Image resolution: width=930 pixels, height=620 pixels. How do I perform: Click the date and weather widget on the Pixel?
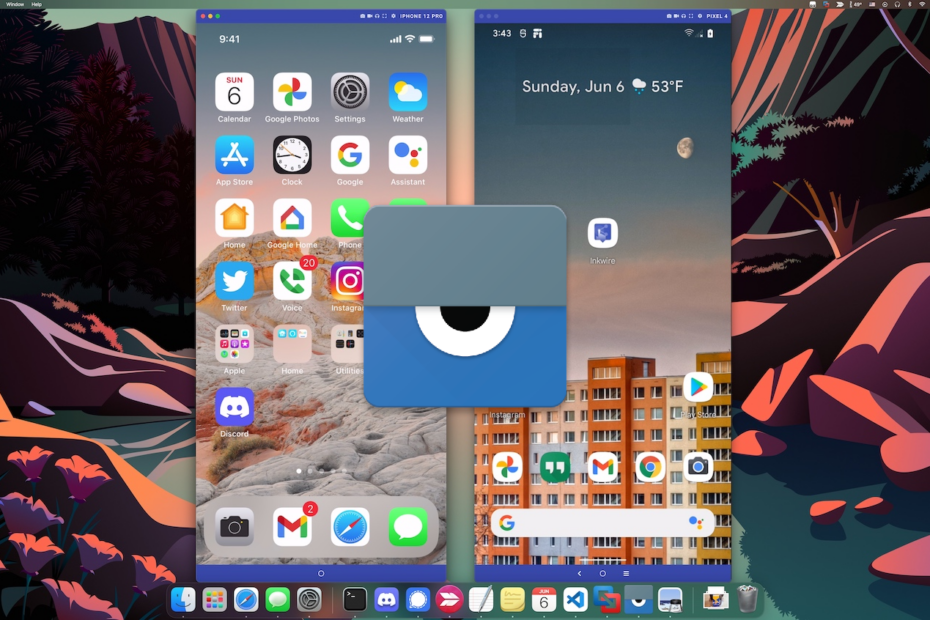(x=602, y=87)
